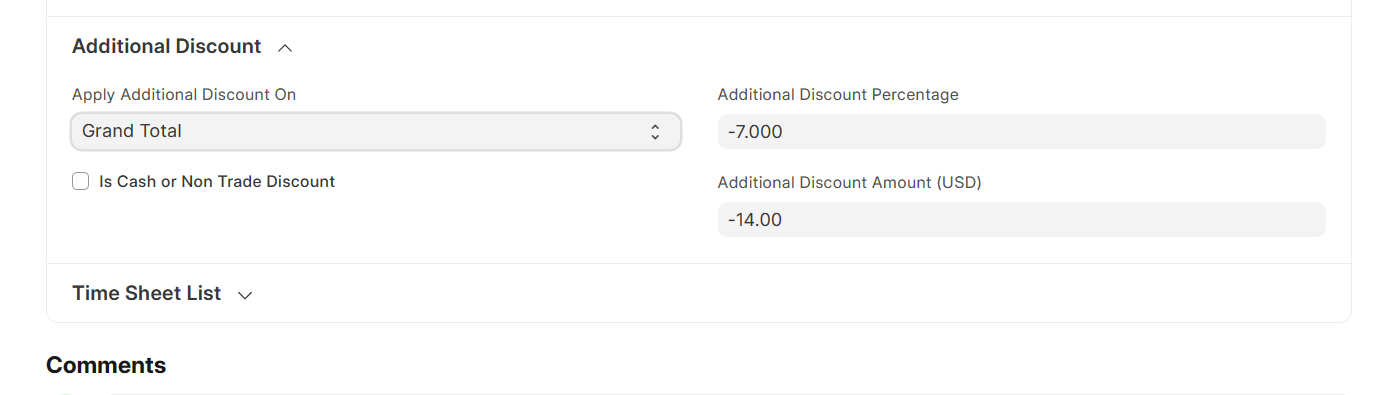Focus the Additional Discount Amount (USD) input field
Image resolution: width=1398 pixels, height=395 pixels.
(1022, 220)
